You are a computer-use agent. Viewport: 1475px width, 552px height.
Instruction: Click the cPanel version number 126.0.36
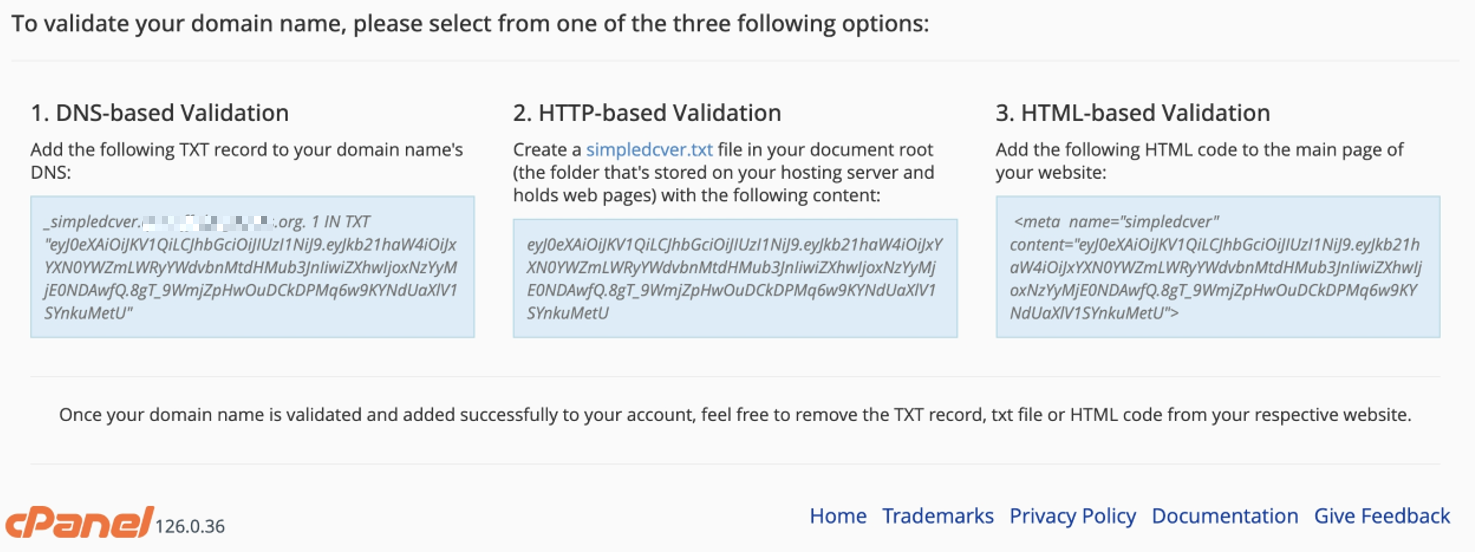190,526
